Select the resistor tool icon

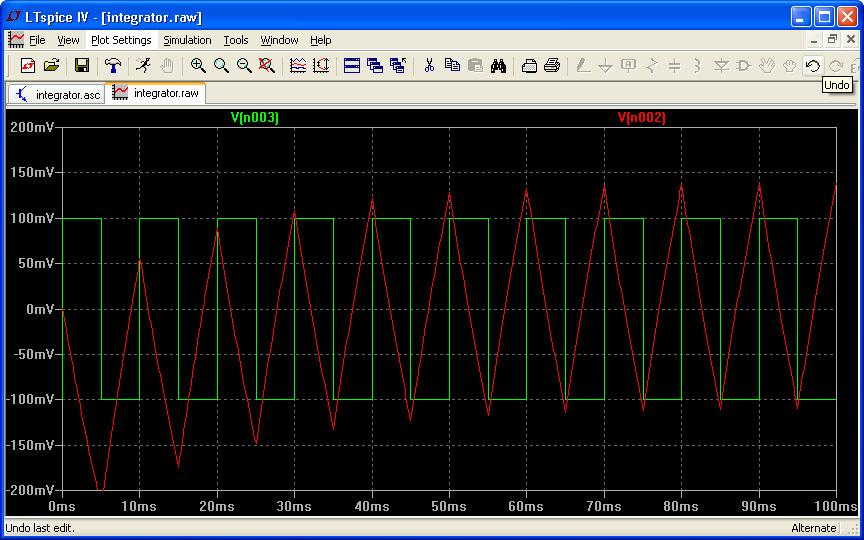pos(652,66)
